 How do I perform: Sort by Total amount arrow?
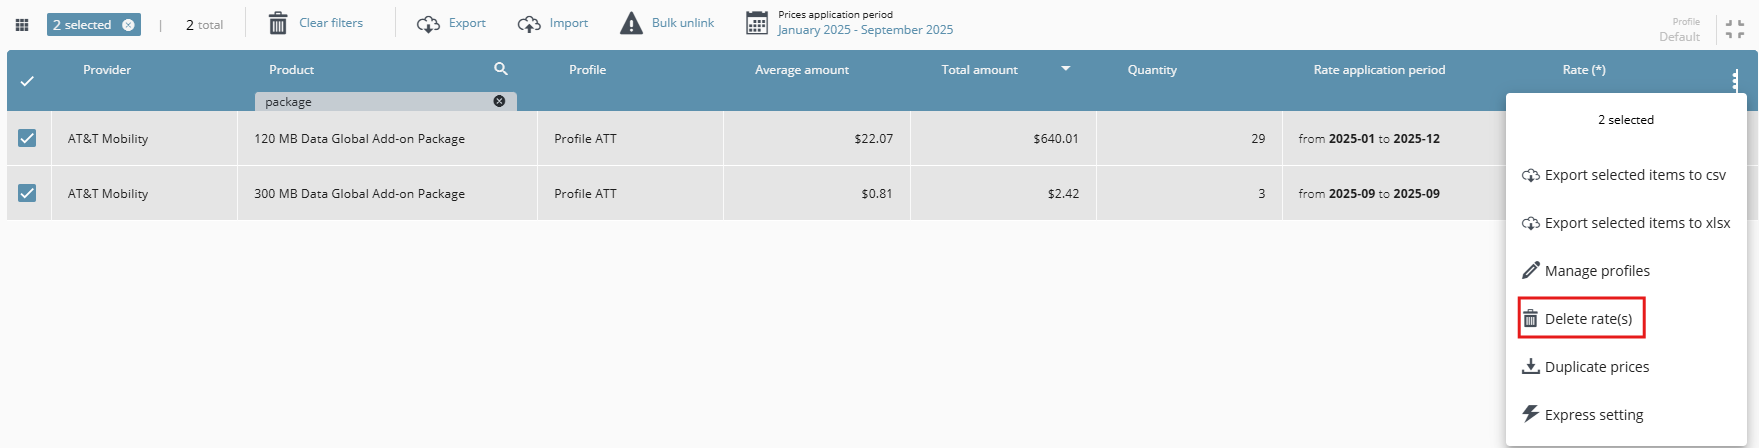click(x=1065, y=69)
